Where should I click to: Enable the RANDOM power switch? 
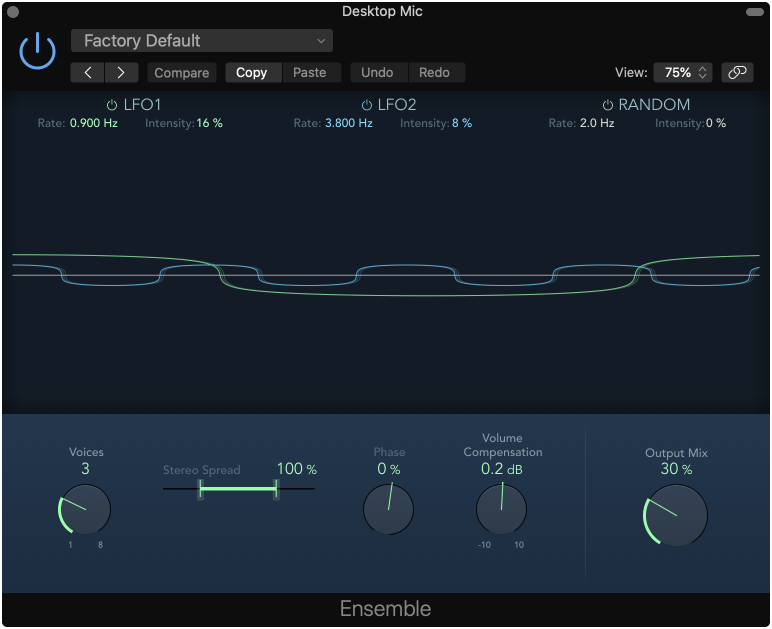(607, 105)
